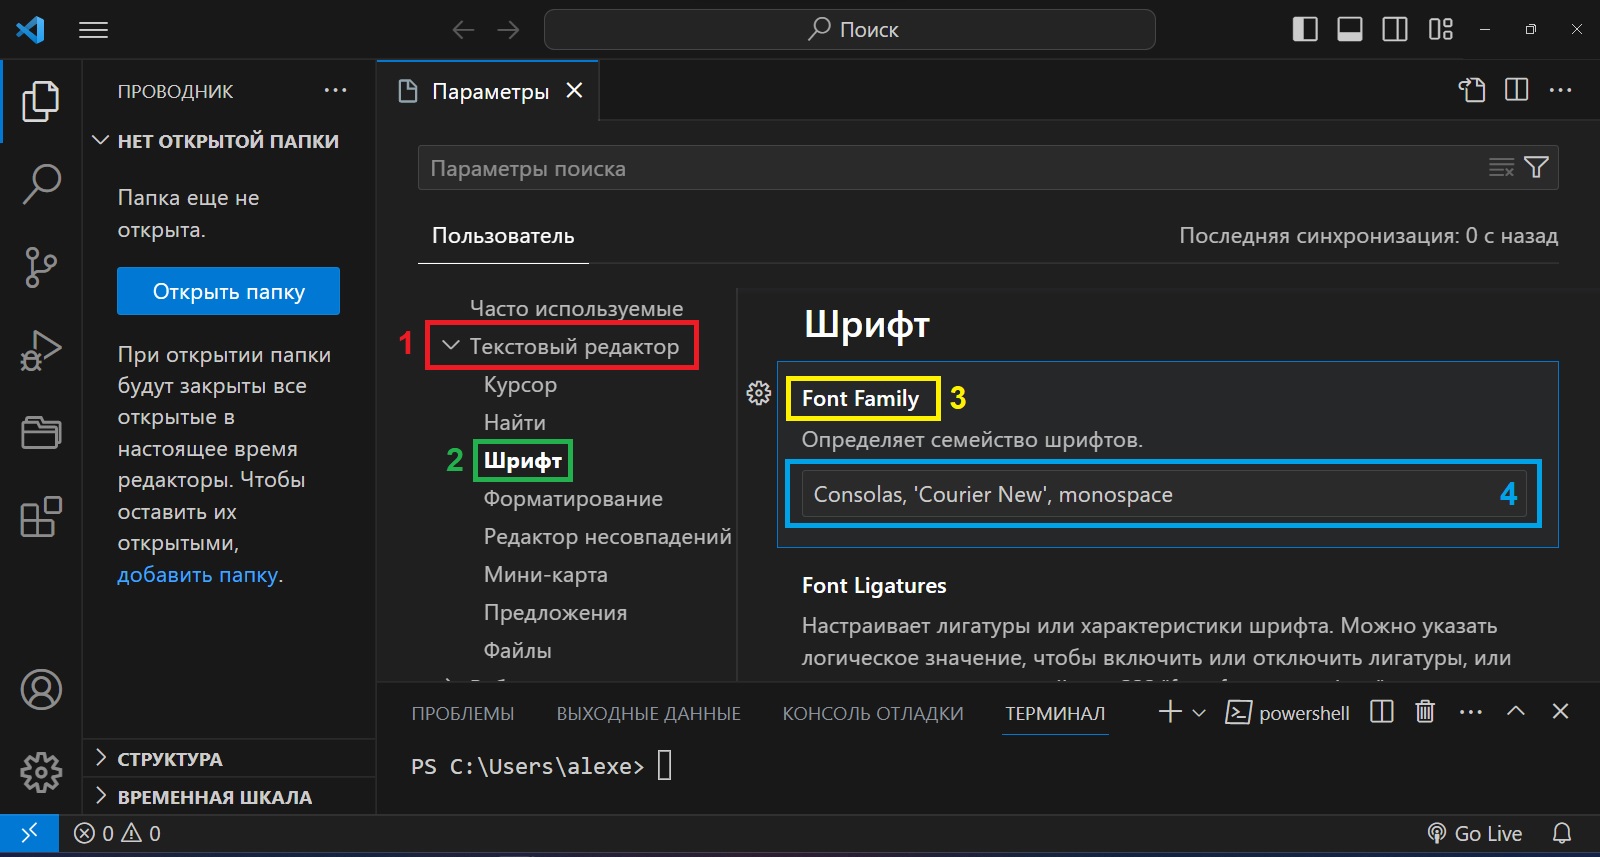
Task: Open the terminal launch profile dropdown
Action: (x=1199, y=713)
